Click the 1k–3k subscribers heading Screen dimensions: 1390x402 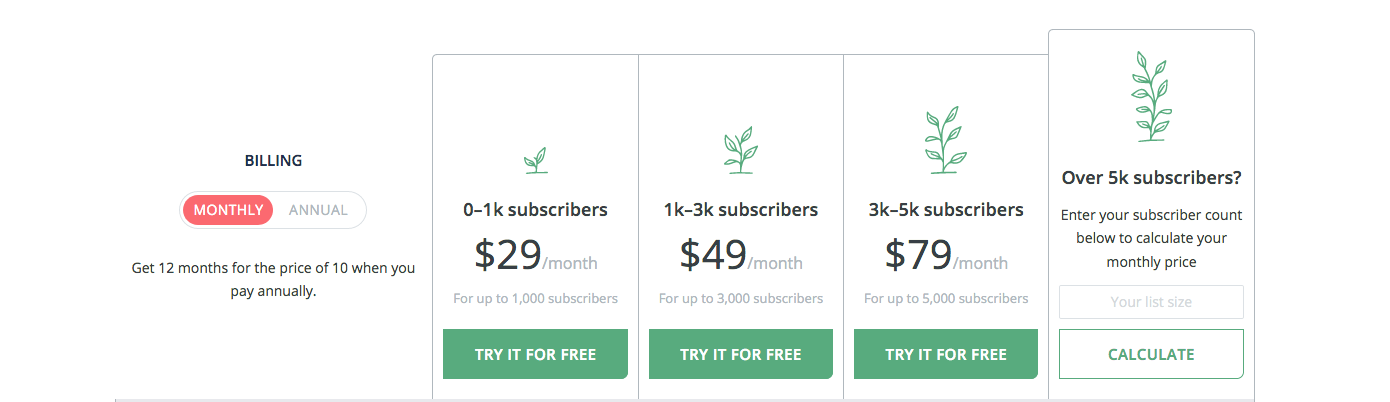coord(741,210)
